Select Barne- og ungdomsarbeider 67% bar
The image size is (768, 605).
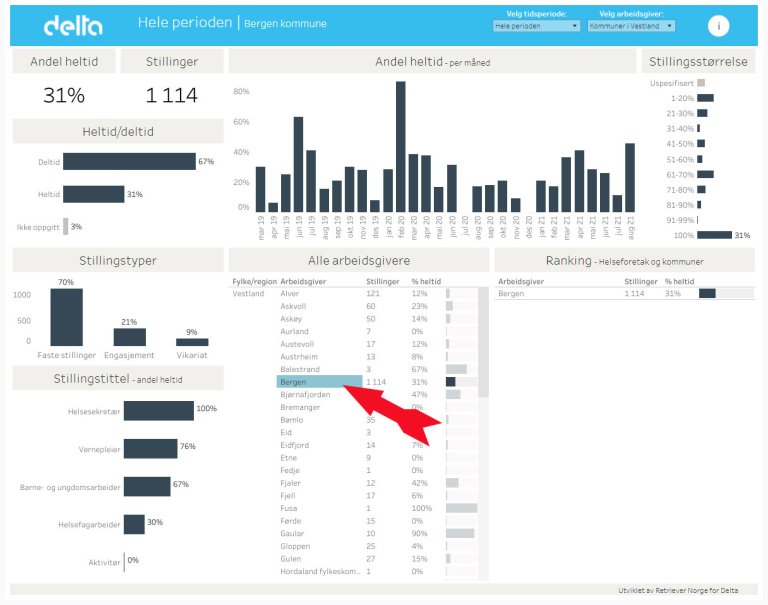tap(147, 486)
